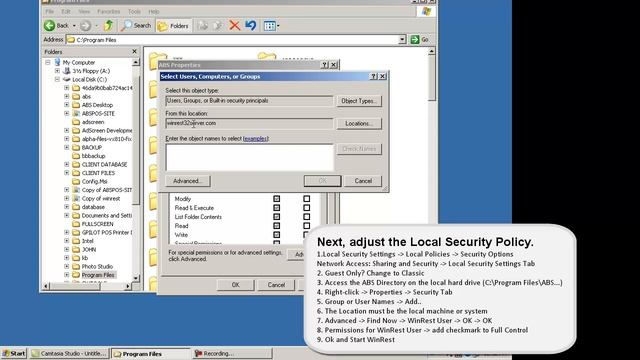Go up one folder level icon

pos(108,25)
